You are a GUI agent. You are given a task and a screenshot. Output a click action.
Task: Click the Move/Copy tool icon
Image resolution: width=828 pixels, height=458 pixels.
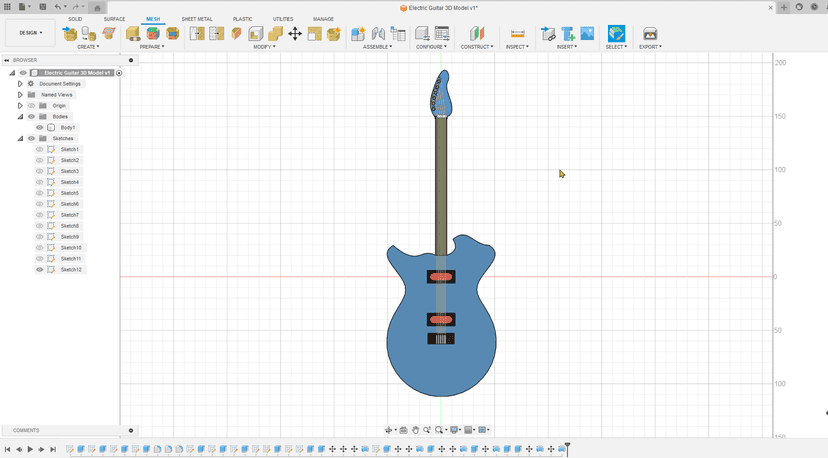tap(295, 34)
